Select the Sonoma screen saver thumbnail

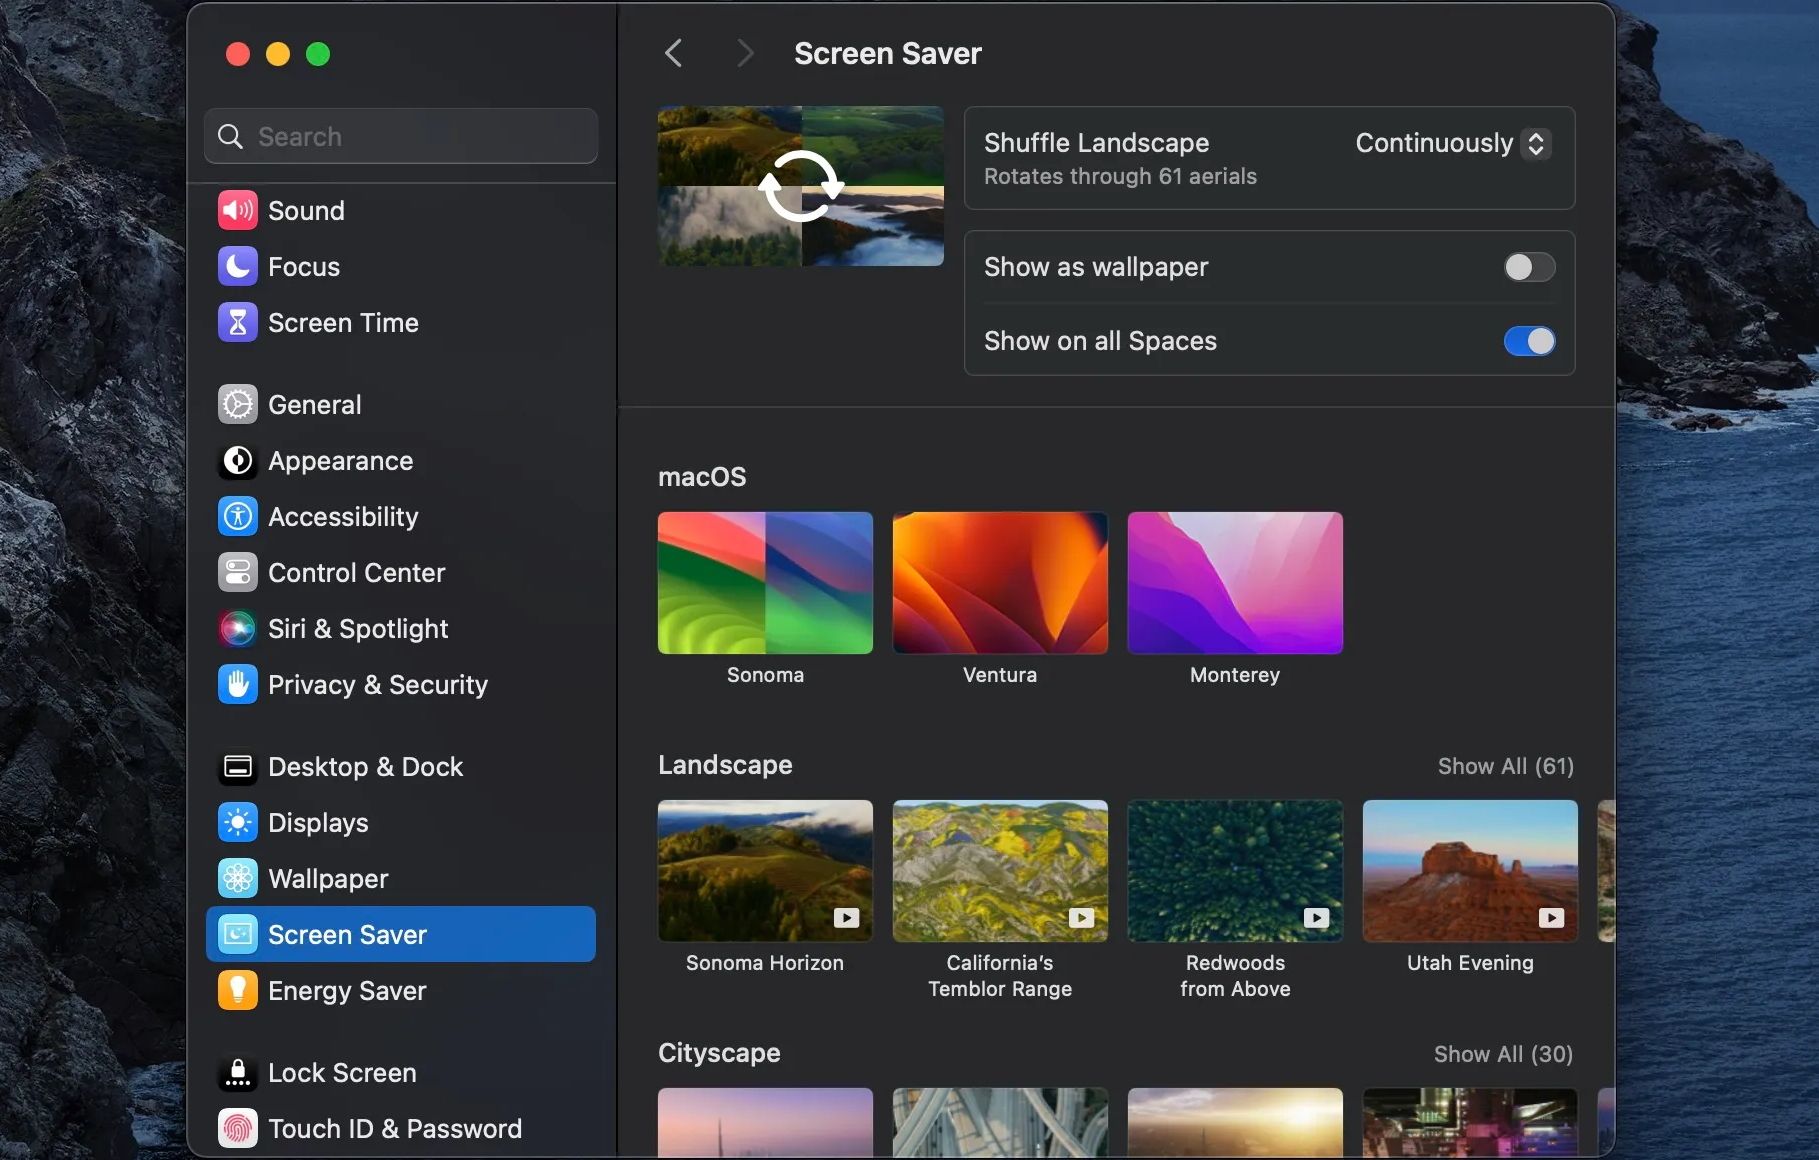[764, 583]
